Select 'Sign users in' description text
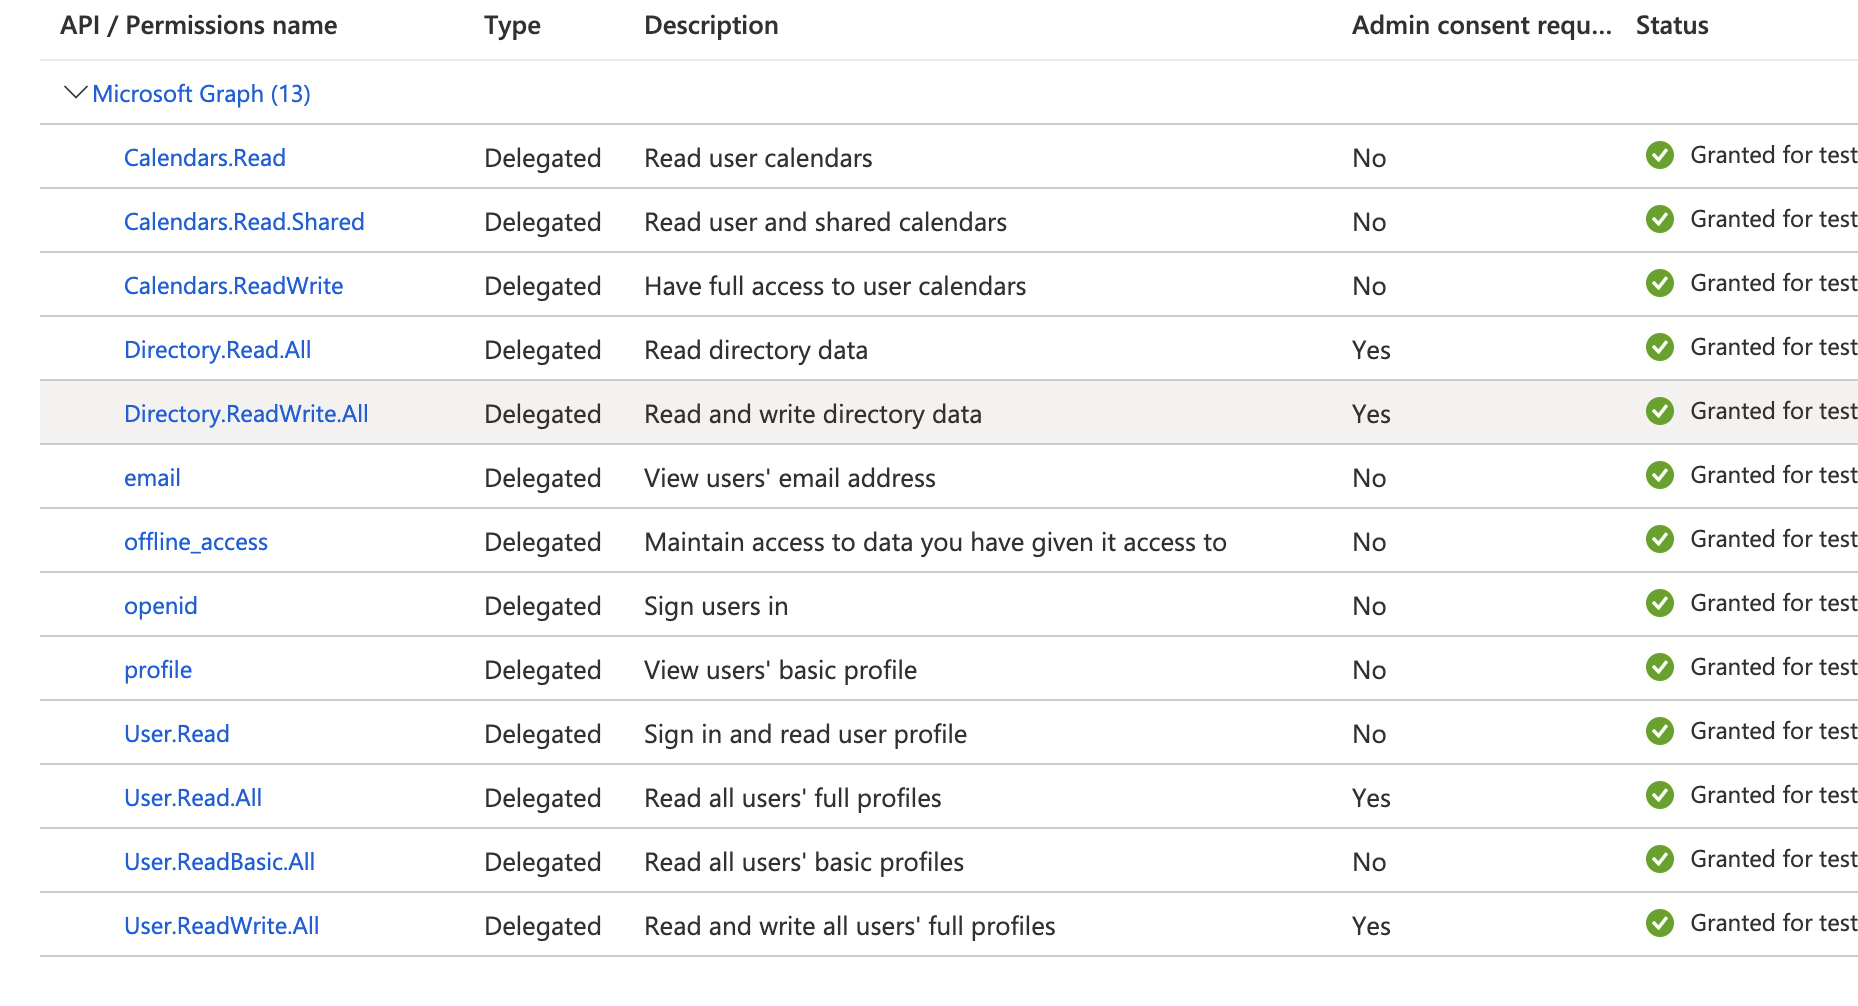1858x1006 pixels. click(x=716, y=606)
